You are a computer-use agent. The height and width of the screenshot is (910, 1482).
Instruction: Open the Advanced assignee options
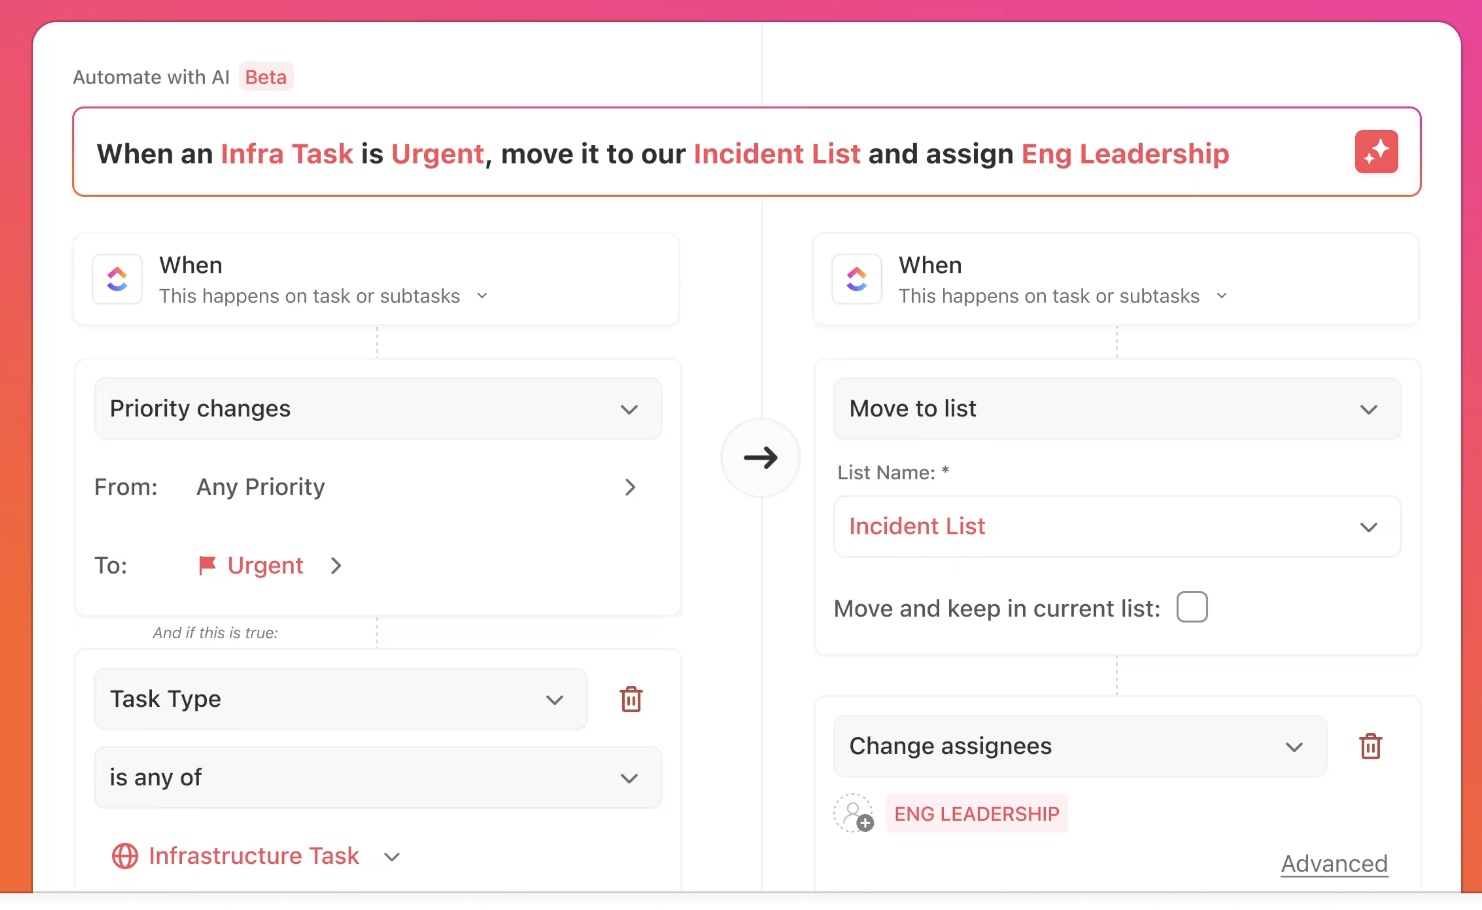[1334, 863]
